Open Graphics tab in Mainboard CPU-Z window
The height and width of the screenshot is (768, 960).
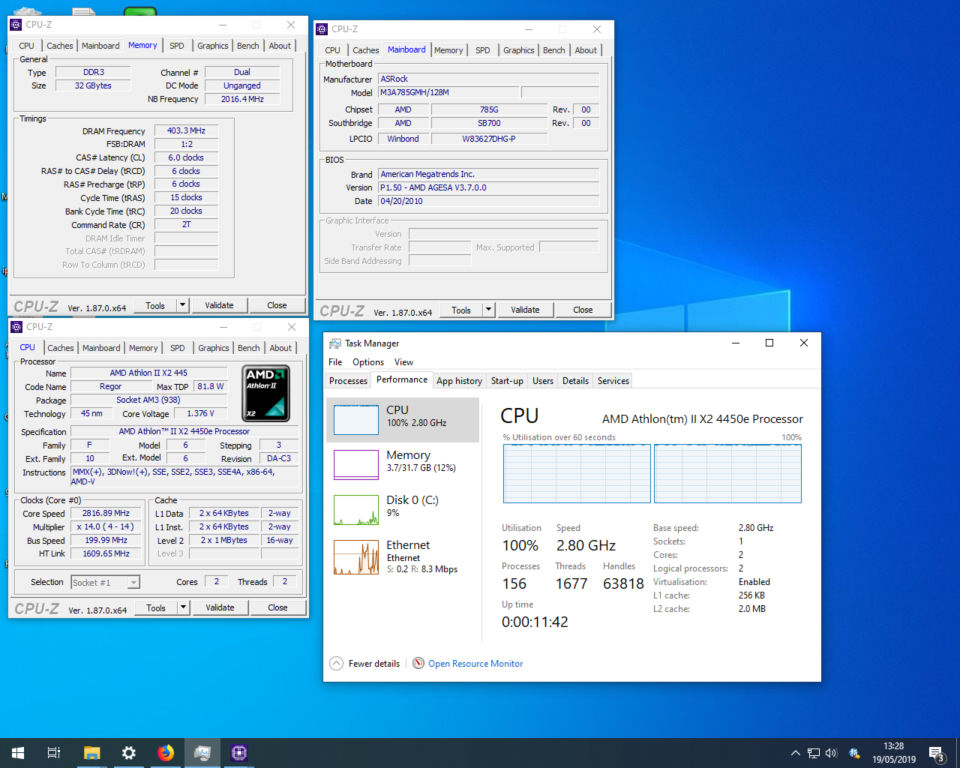click(x=519, y=50)
